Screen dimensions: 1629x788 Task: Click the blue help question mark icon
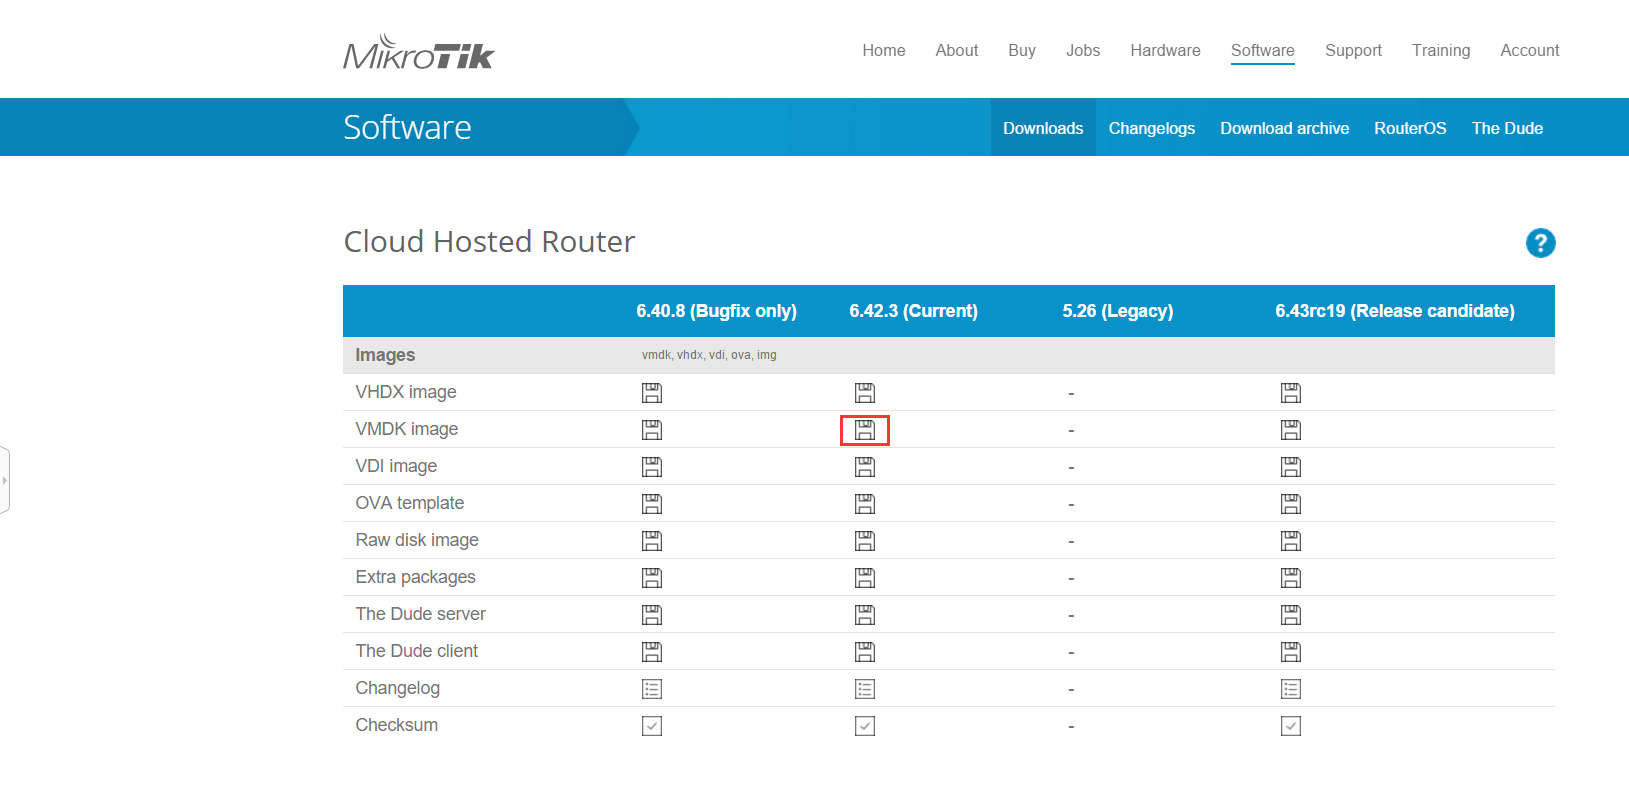pos(1540,243)
